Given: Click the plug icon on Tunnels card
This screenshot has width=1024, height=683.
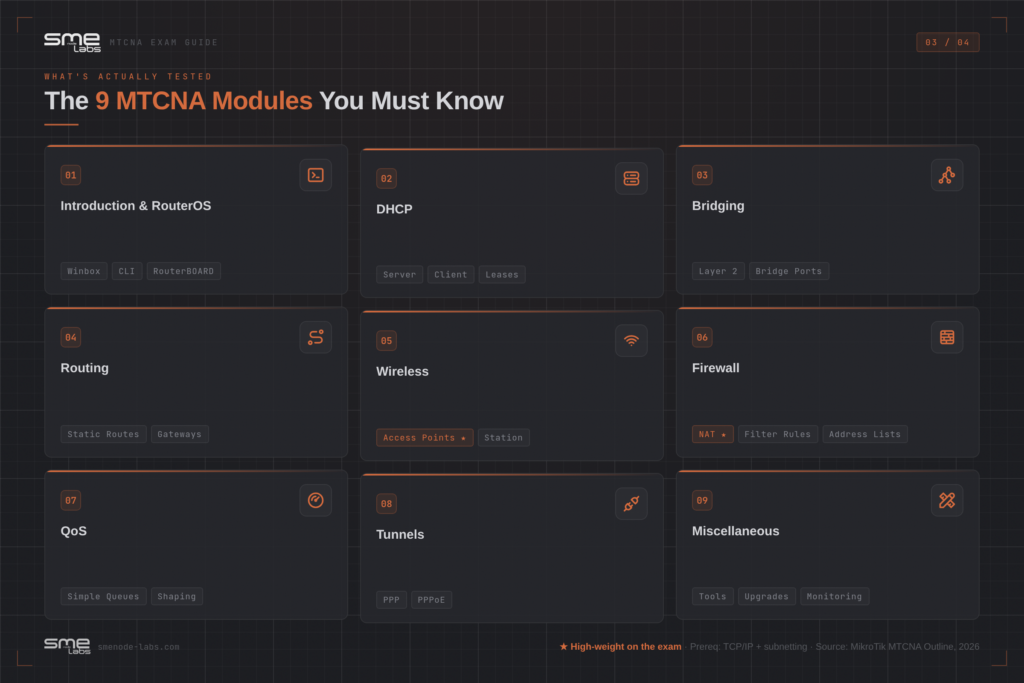Looking at the screenshot, I should tap(631, 503).
